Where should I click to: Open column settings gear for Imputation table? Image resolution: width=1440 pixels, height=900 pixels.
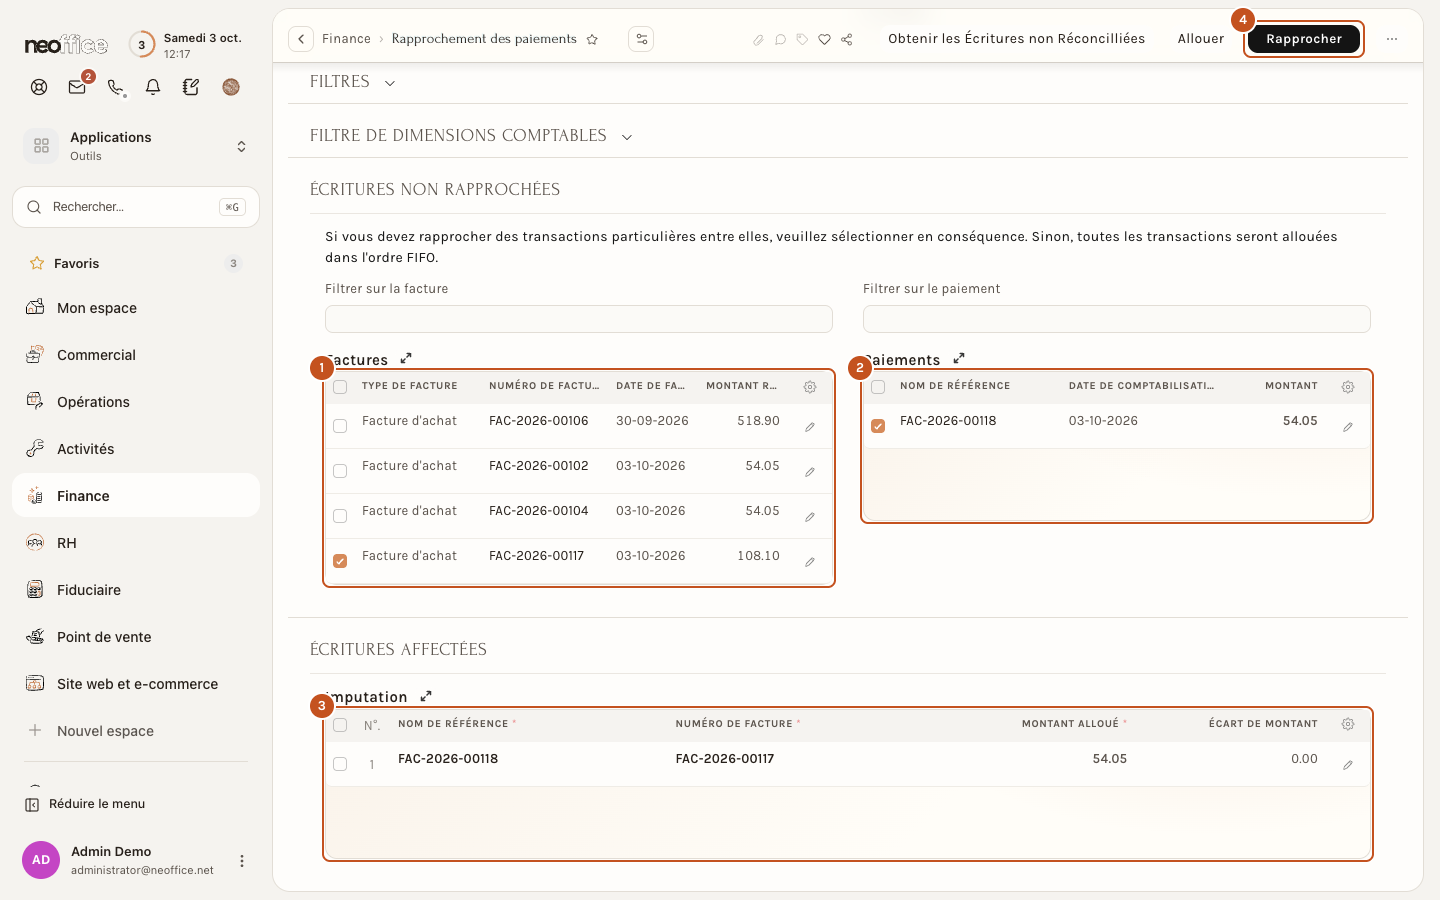click(1348, 724)
